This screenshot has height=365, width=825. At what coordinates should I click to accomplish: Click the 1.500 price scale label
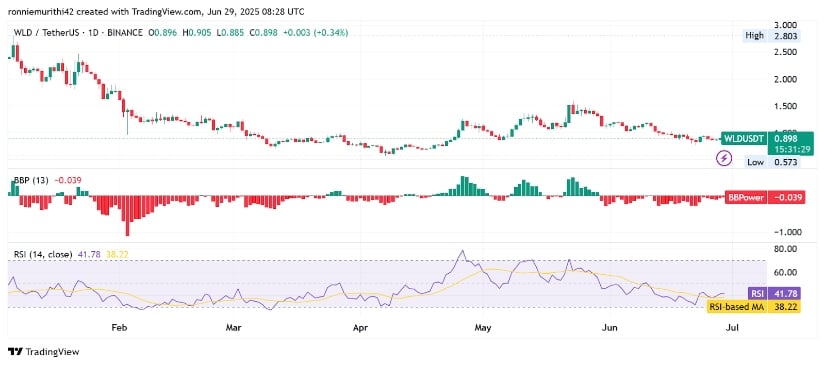(x=785, y=106)
